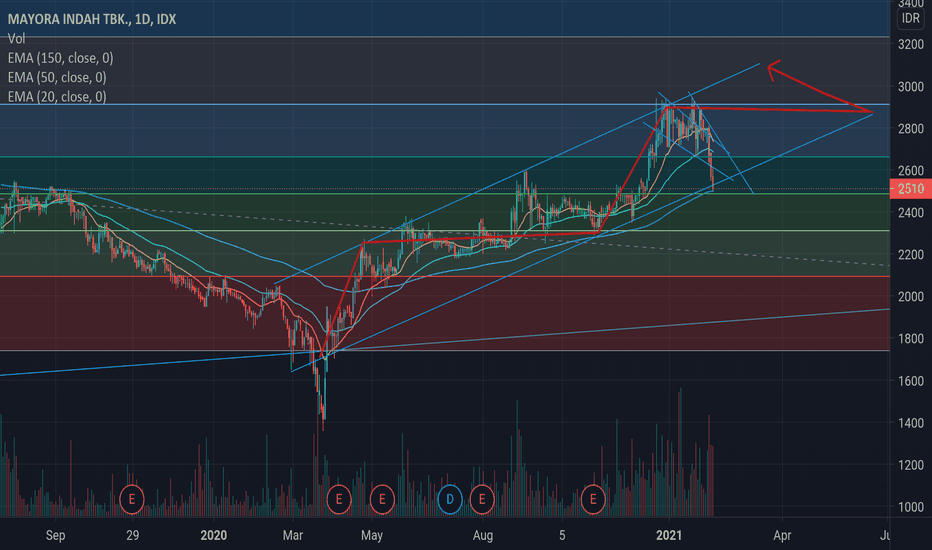The height and width of the screenshot is (550, 932).
Task: Click the 1200 price axis label
Action: (911, 465)
